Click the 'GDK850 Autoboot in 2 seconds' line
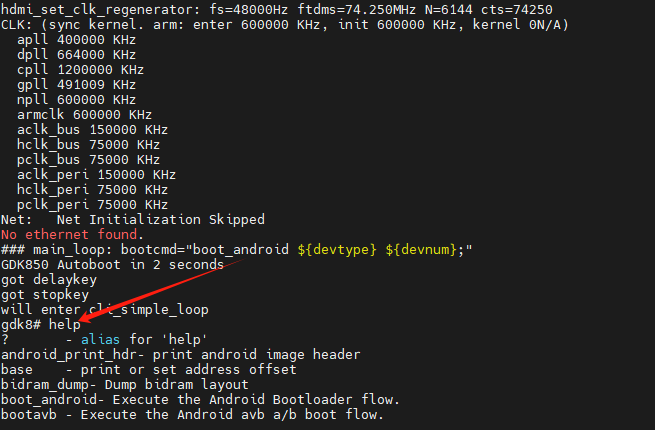This screenshot has width=655, height=430. [x=112, y=265]
